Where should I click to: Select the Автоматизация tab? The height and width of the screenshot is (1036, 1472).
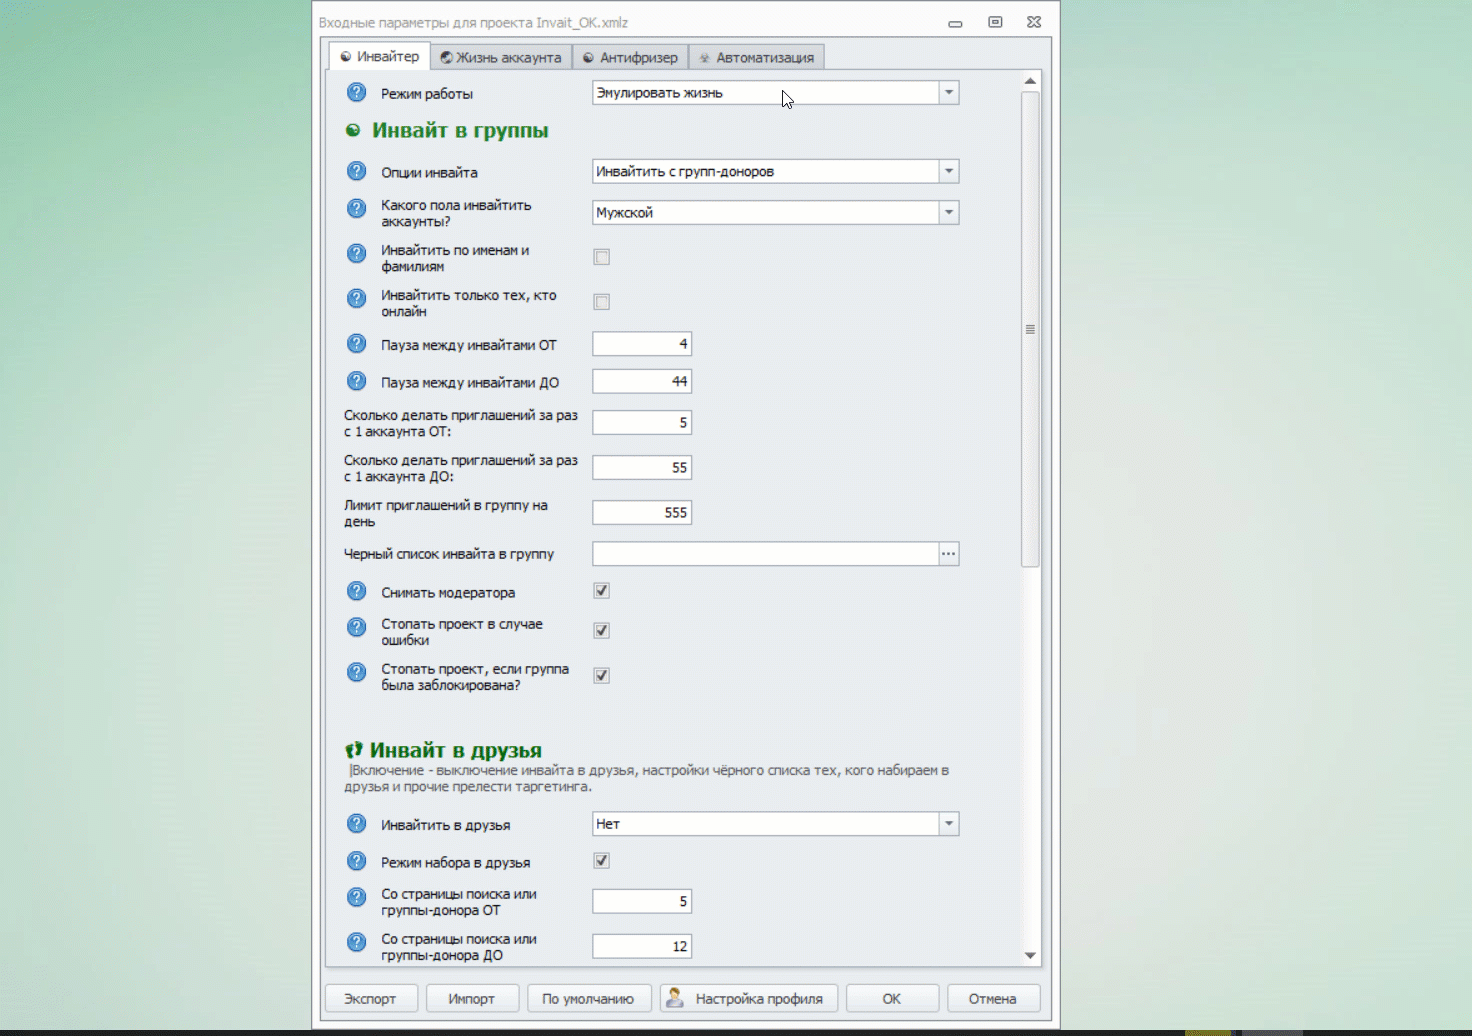pos(757,57)
